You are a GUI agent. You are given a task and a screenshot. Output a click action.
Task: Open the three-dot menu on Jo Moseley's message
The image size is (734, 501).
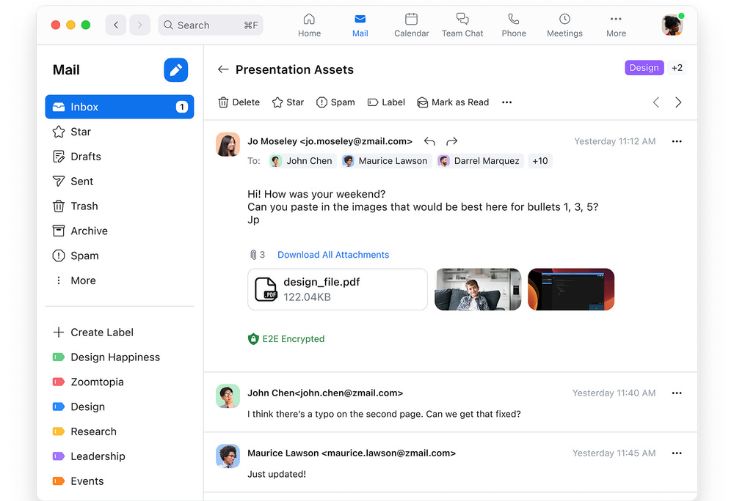[677, 142]
